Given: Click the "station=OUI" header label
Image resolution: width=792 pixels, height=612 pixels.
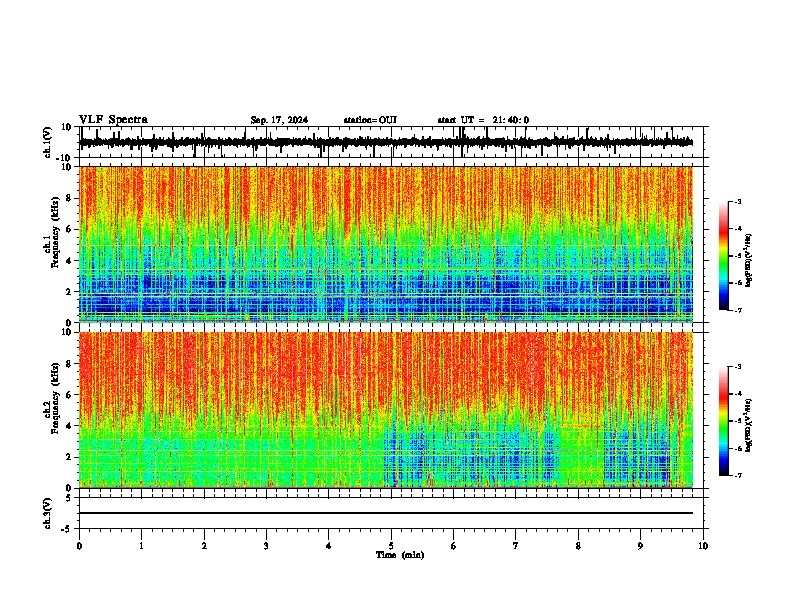Looking at the screenshot, I should pyautogui.click(x=370, y=120).
